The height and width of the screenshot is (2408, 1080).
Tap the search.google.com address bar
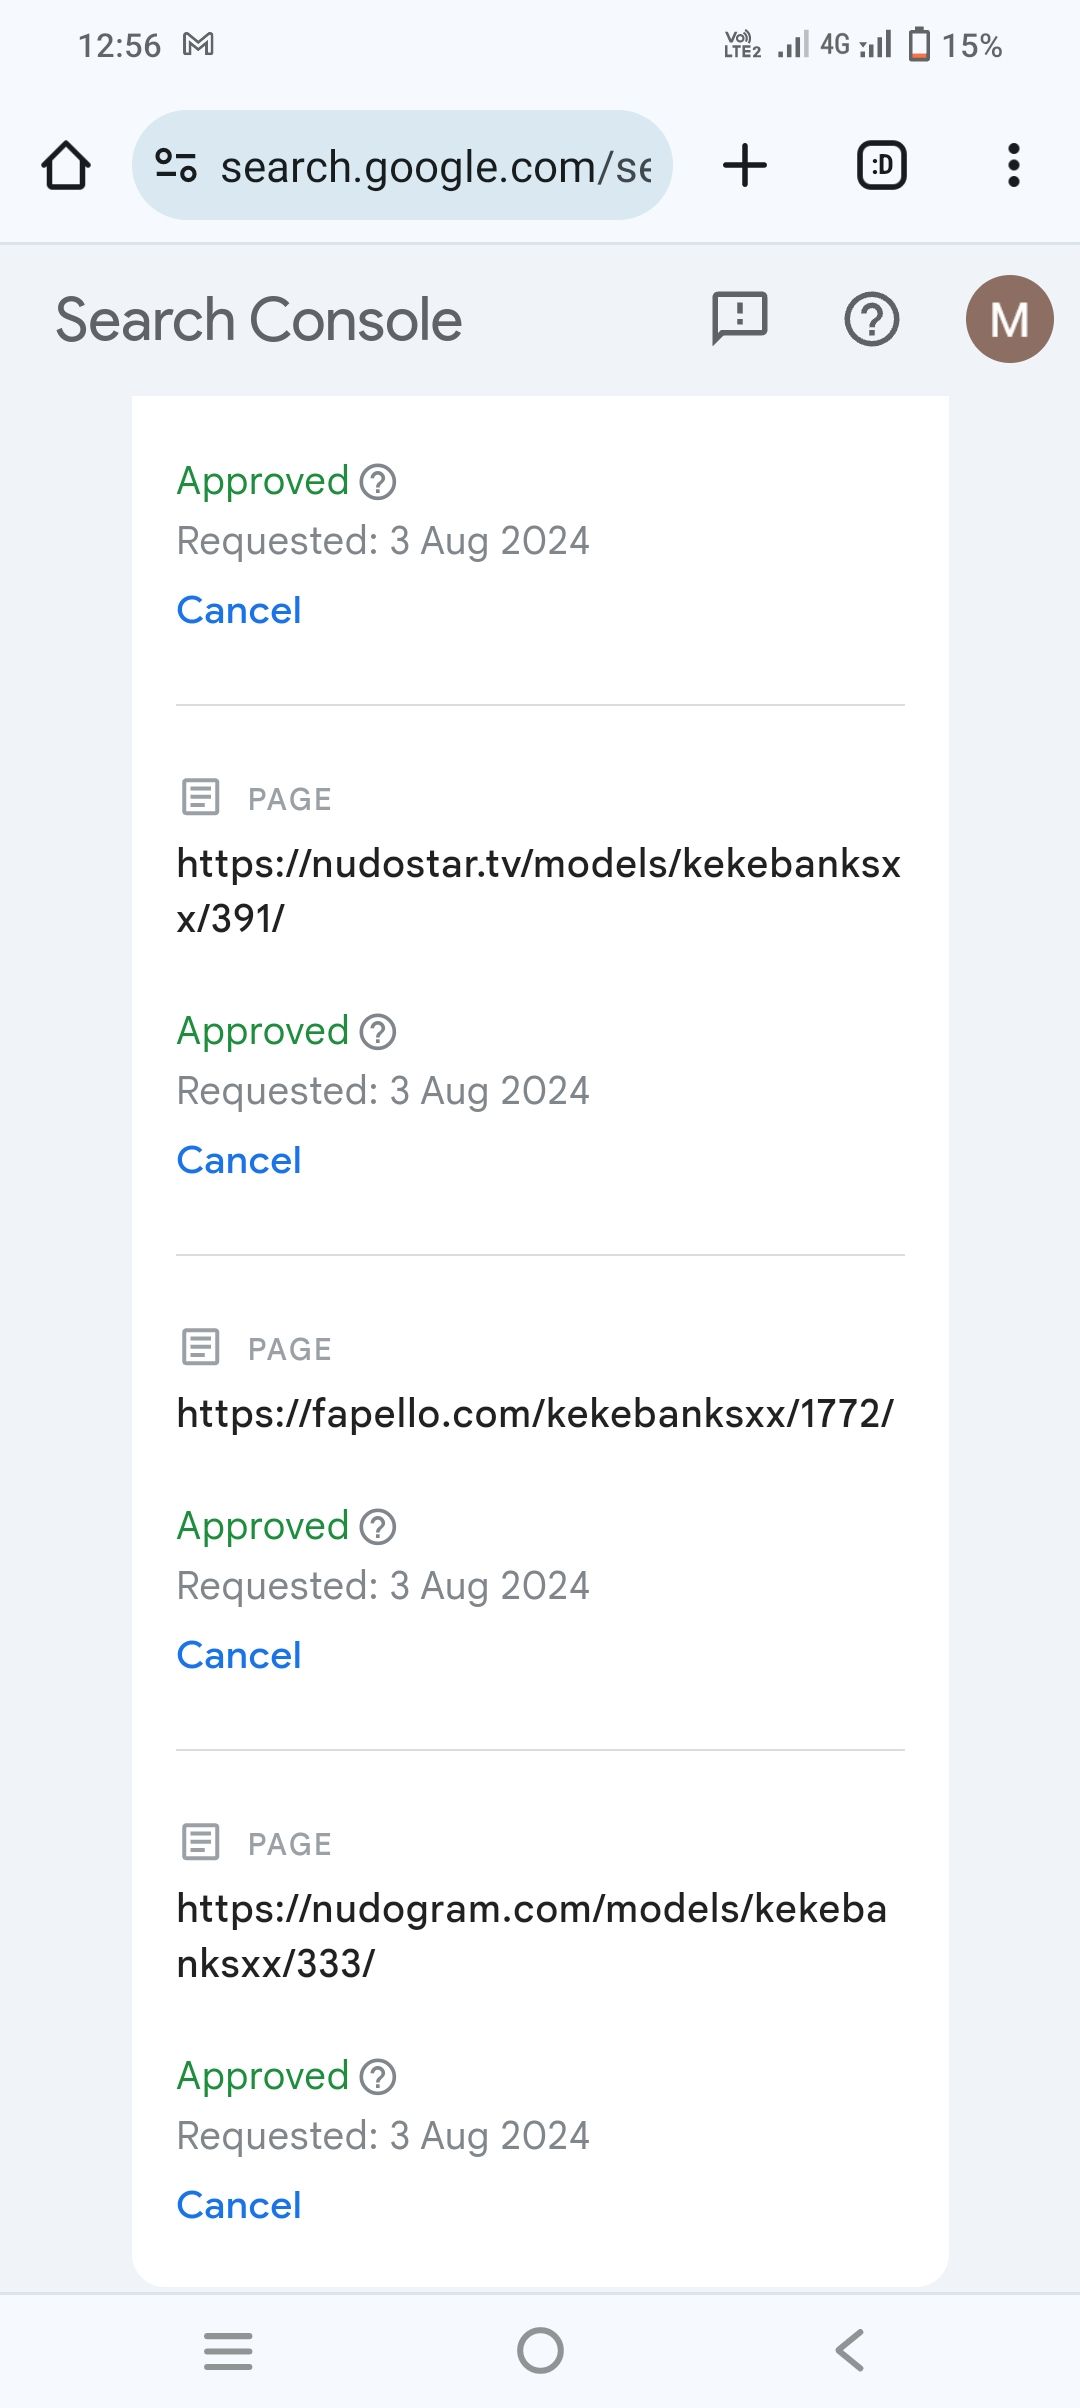(x=402, y=165)
